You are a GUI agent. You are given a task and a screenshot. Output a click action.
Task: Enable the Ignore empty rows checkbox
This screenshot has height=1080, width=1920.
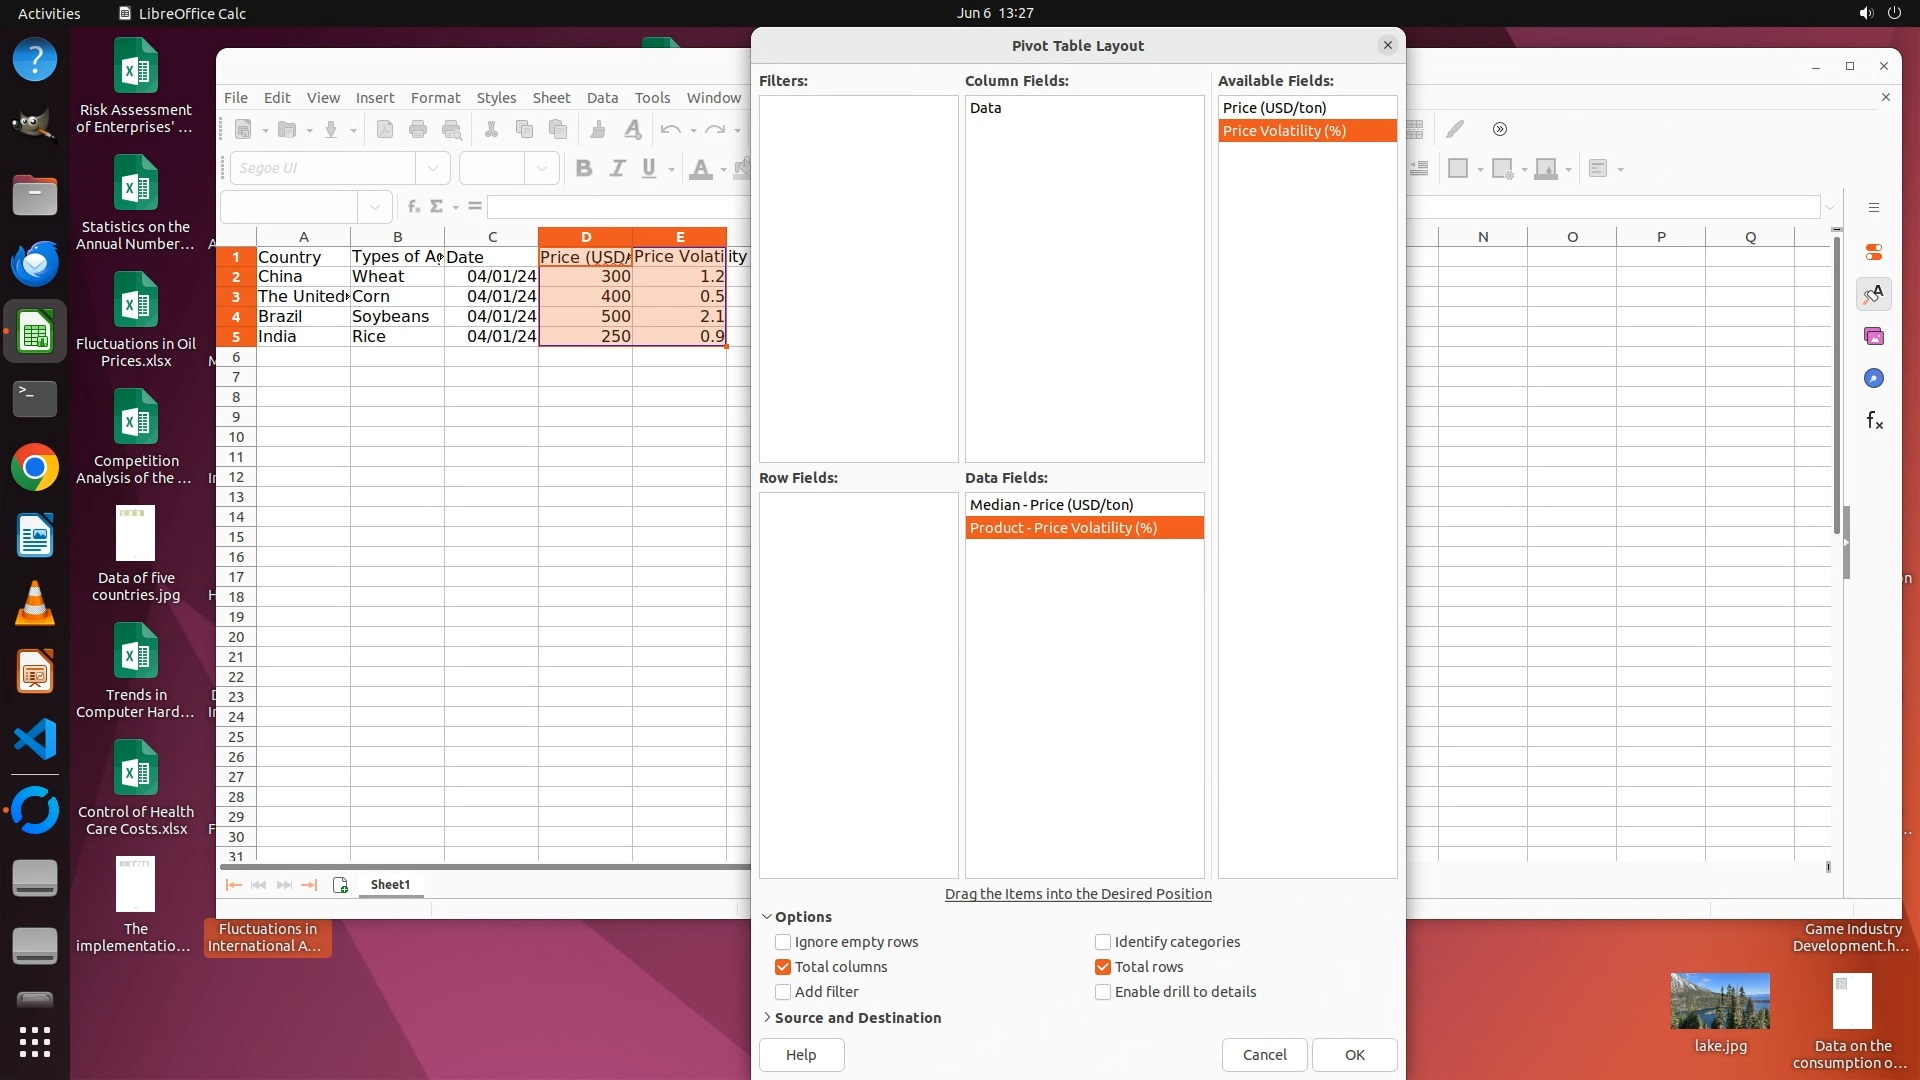point(783,942)
